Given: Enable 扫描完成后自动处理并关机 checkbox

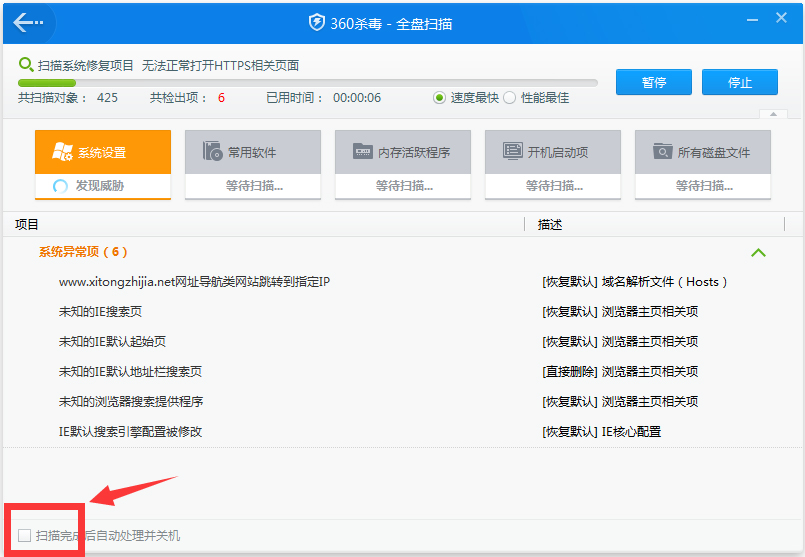Looking at the screenshot, I should (25, 536).
